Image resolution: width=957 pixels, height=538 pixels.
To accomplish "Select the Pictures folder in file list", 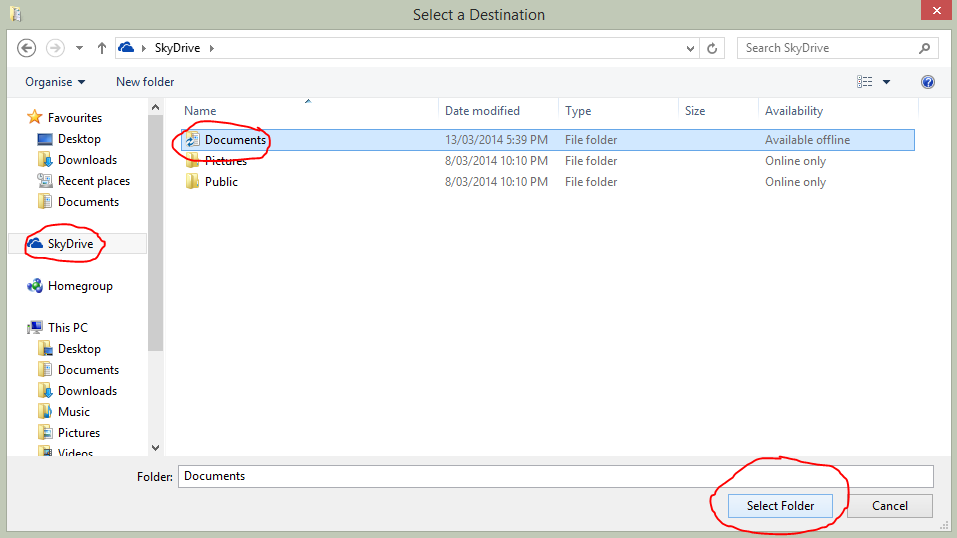I will [x=225, y=161].
